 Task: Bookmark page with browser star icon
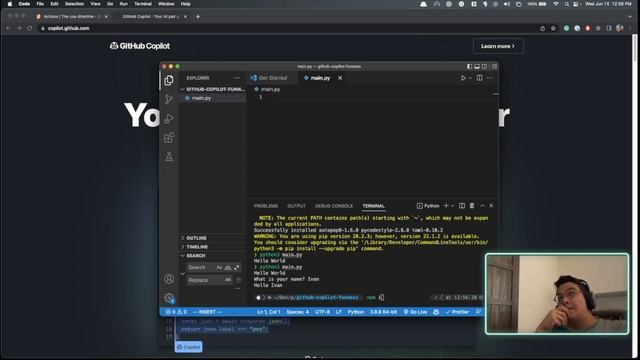(x=553, y=28)
